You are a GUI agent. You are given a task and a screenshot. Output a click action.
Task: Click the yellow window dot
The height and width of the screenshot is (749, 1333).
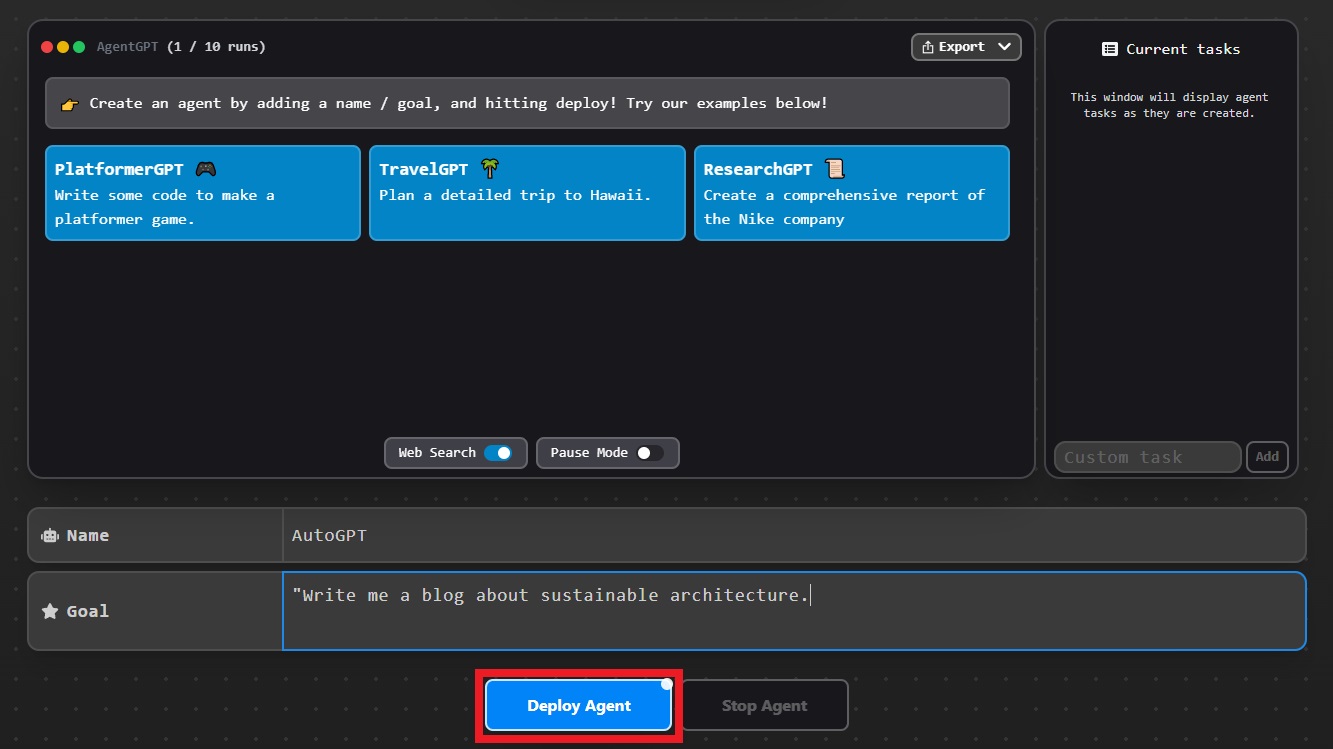pos(63,47)
